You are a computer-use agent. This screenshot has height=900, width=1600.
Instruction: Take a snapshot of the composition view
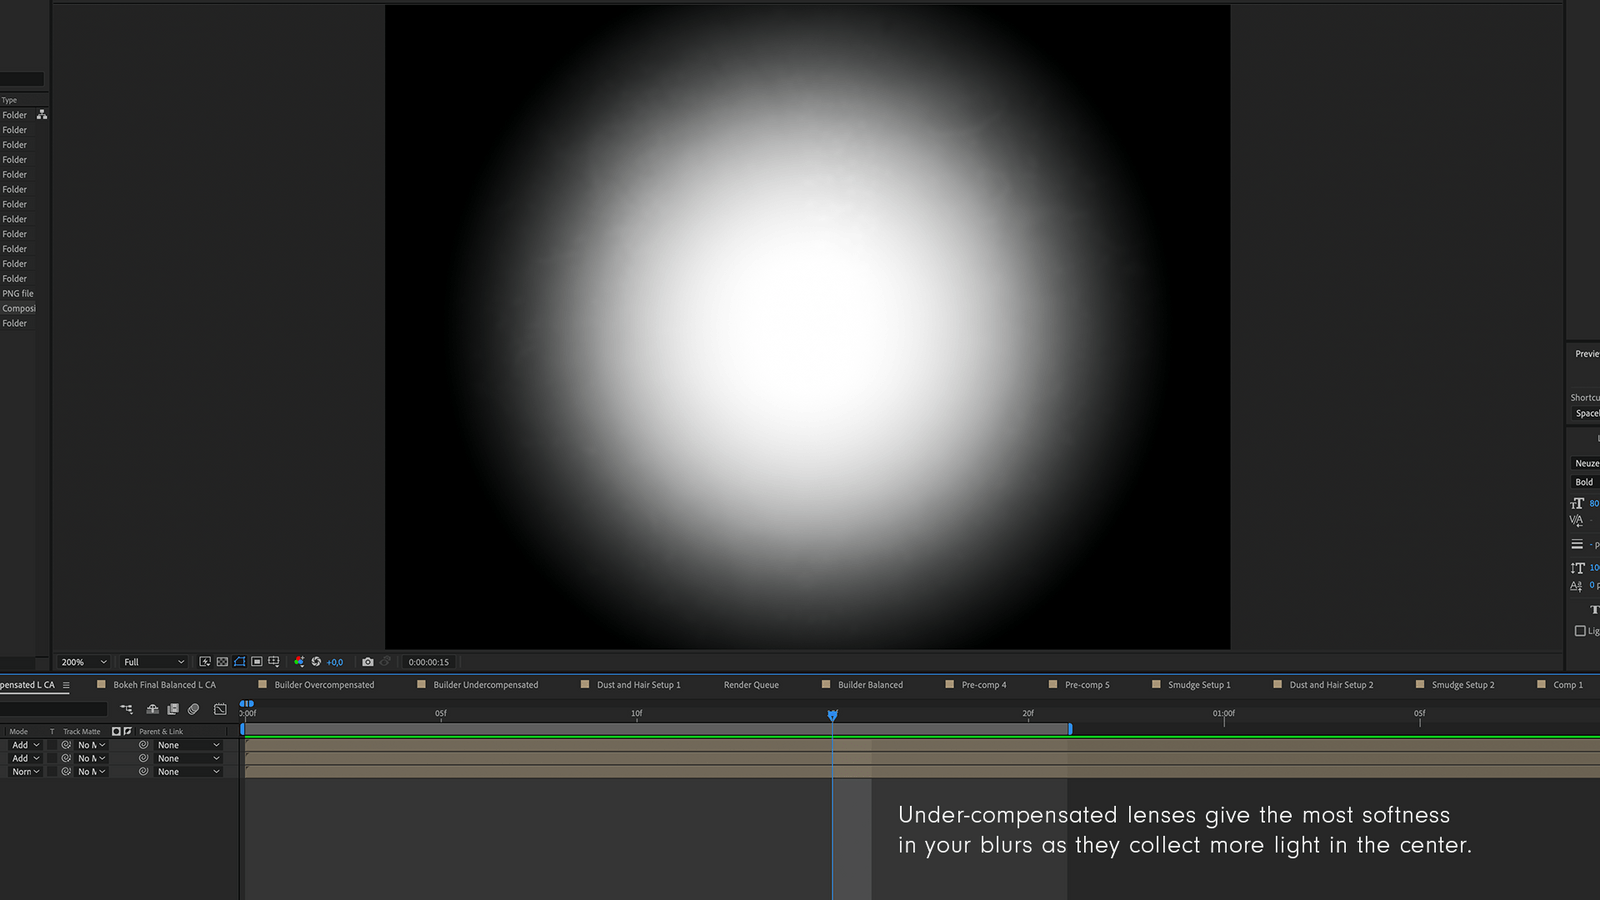(x=368, y=662)
